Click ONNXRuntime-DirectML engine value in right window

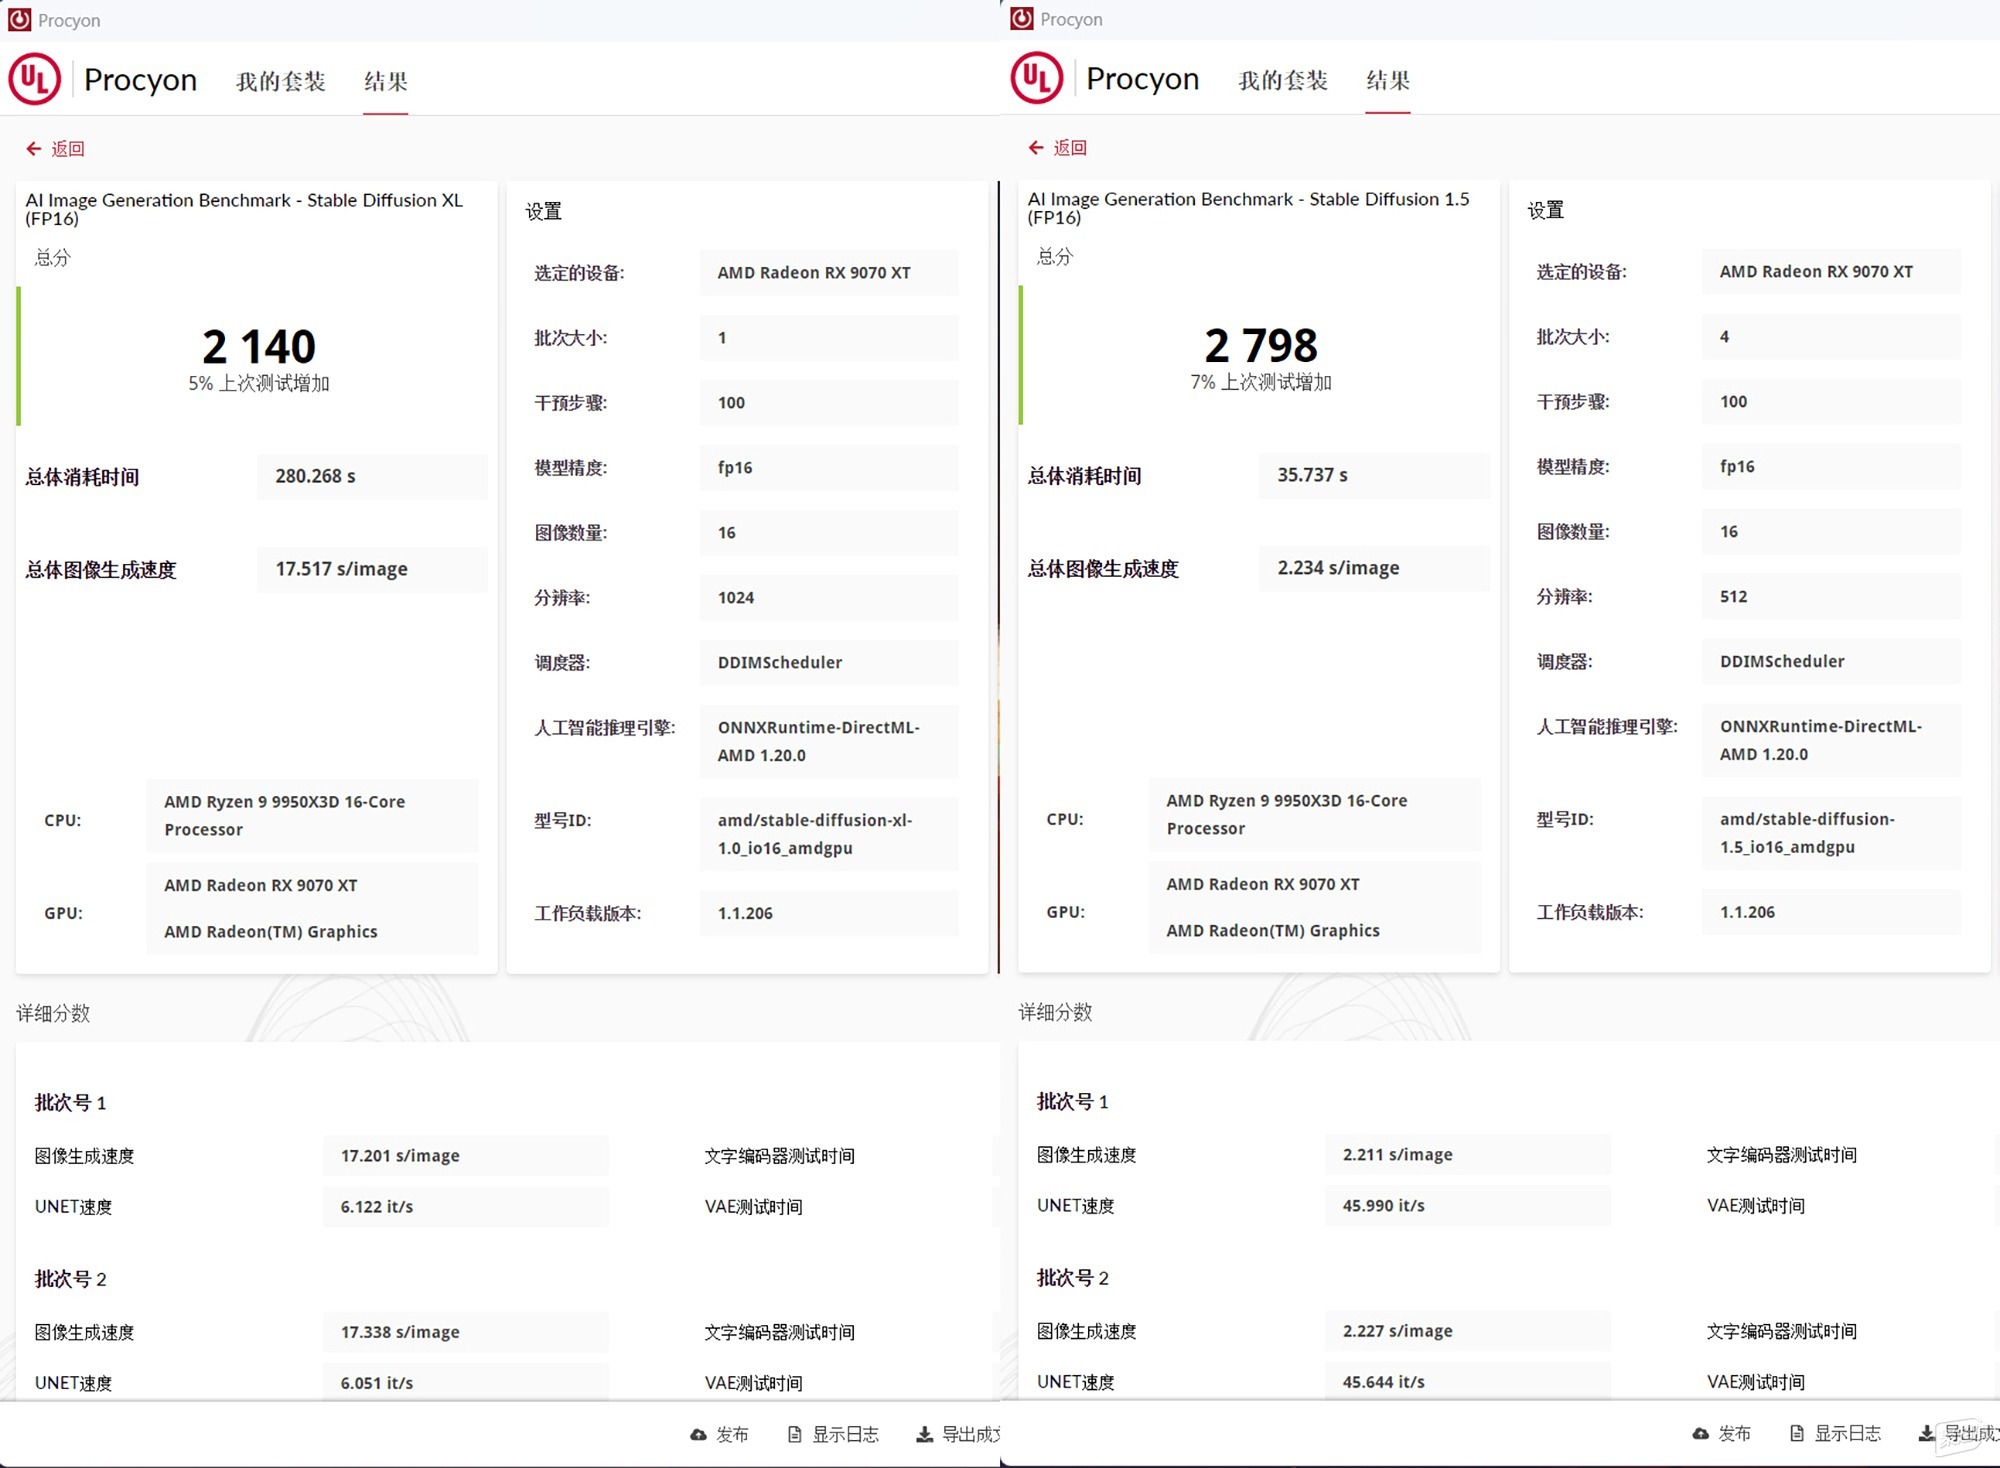click(x=1831, y=741)
